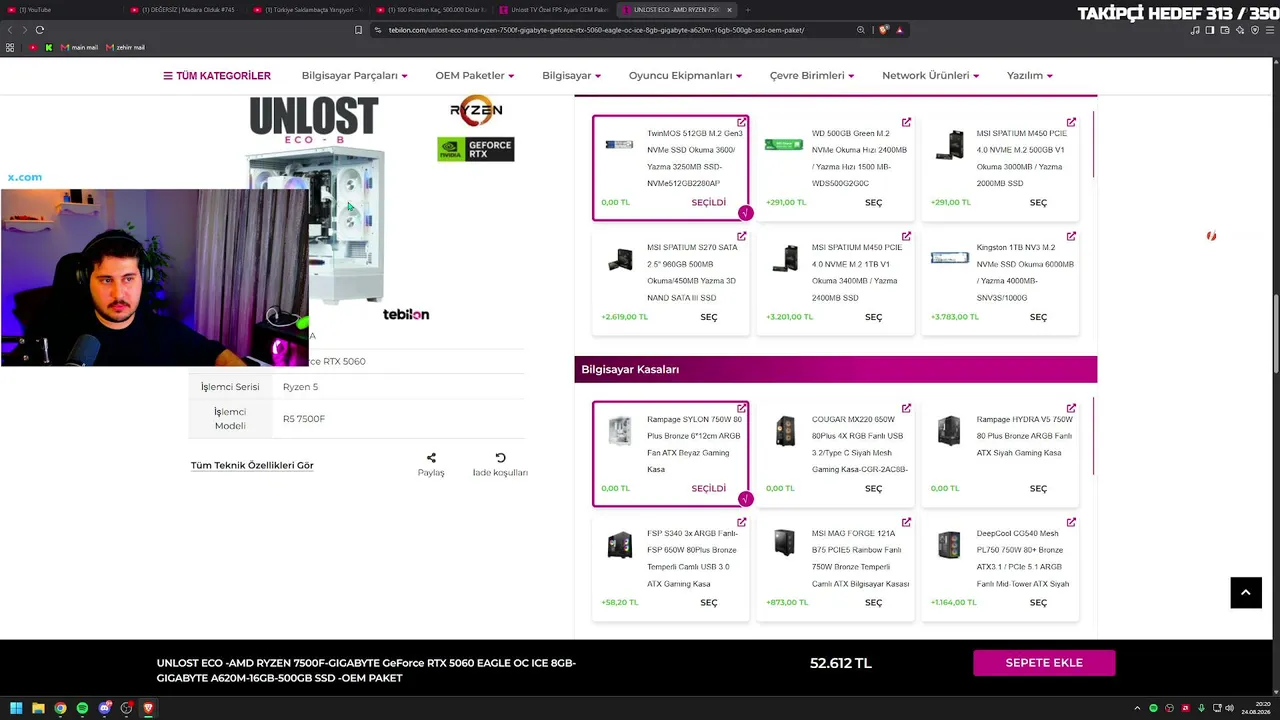The image size is (1280, 720).
Task: Click the İade koşulları return icon
Action: tap(500, 458)
